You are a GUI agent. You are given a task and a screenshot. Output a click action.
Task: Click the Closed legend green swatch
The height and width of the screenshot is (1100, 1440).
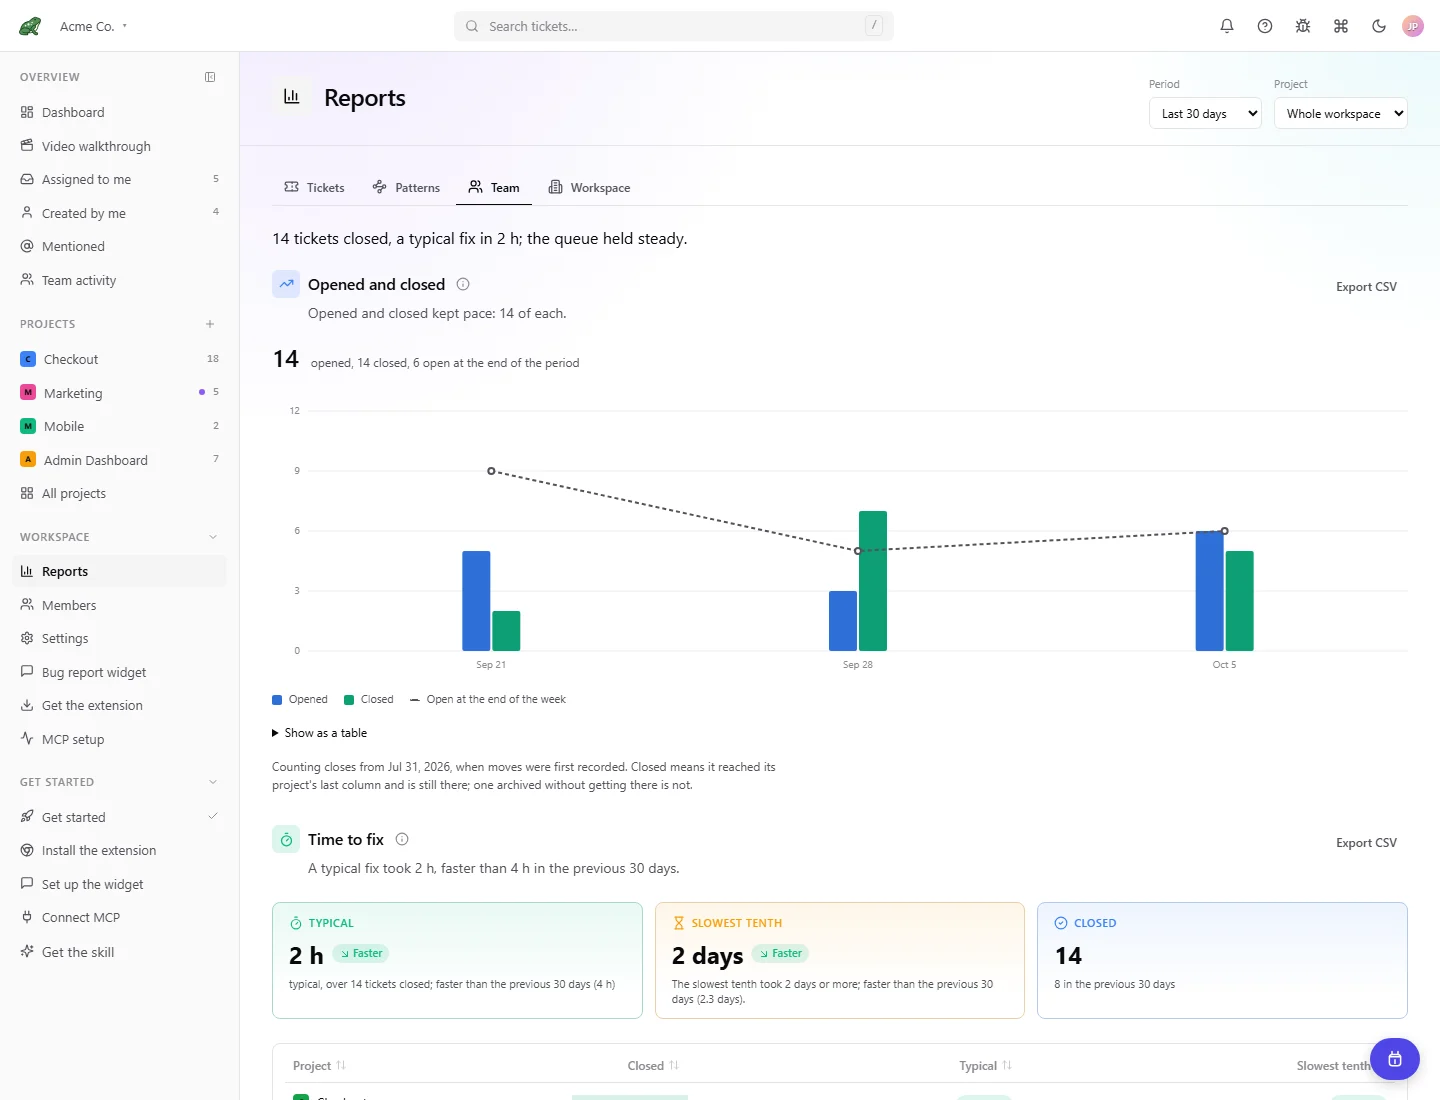[x=349, y=700]
